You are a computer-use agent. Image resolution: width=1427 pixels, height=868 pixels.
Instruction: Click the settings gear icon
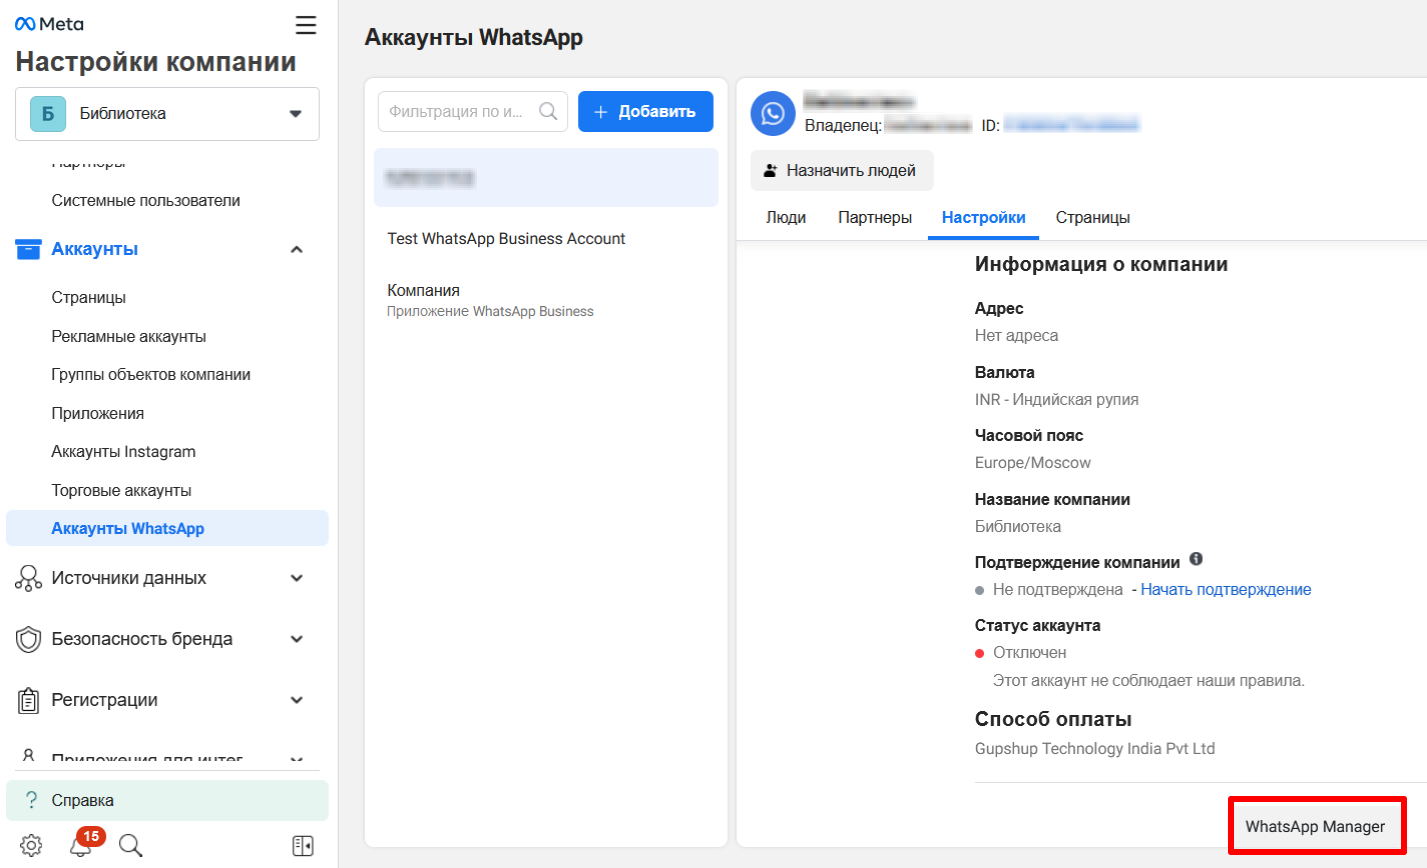pyautogui.click(x=31, y=846)
